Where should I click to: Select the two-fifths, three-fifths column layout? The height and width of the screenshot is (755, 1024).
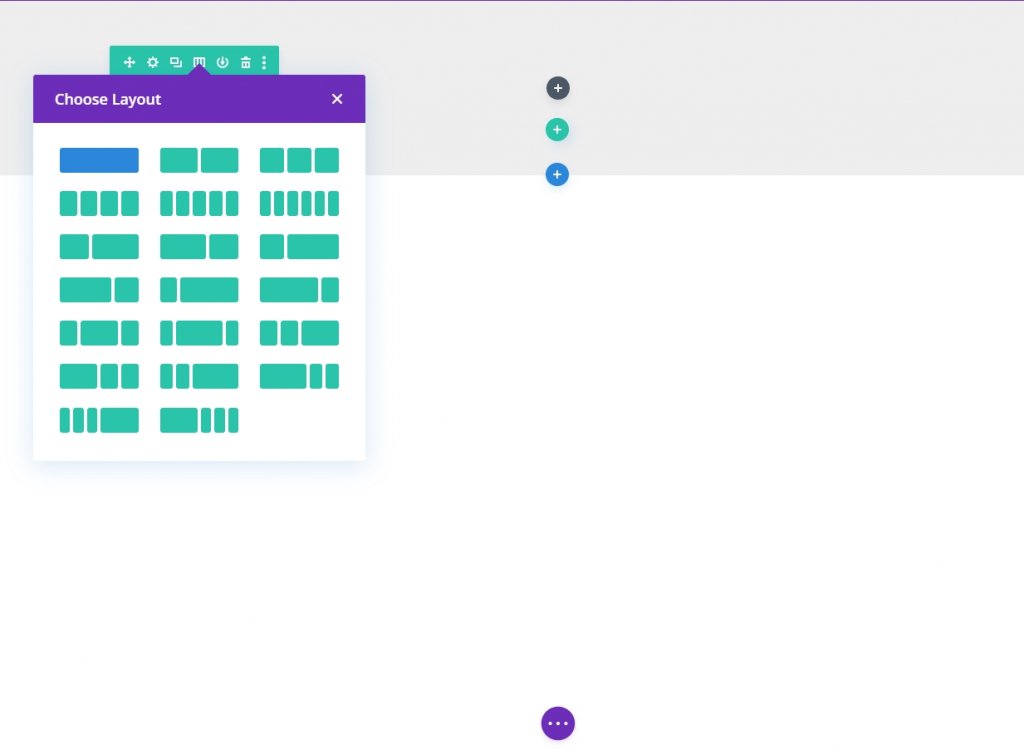[99, 246]
